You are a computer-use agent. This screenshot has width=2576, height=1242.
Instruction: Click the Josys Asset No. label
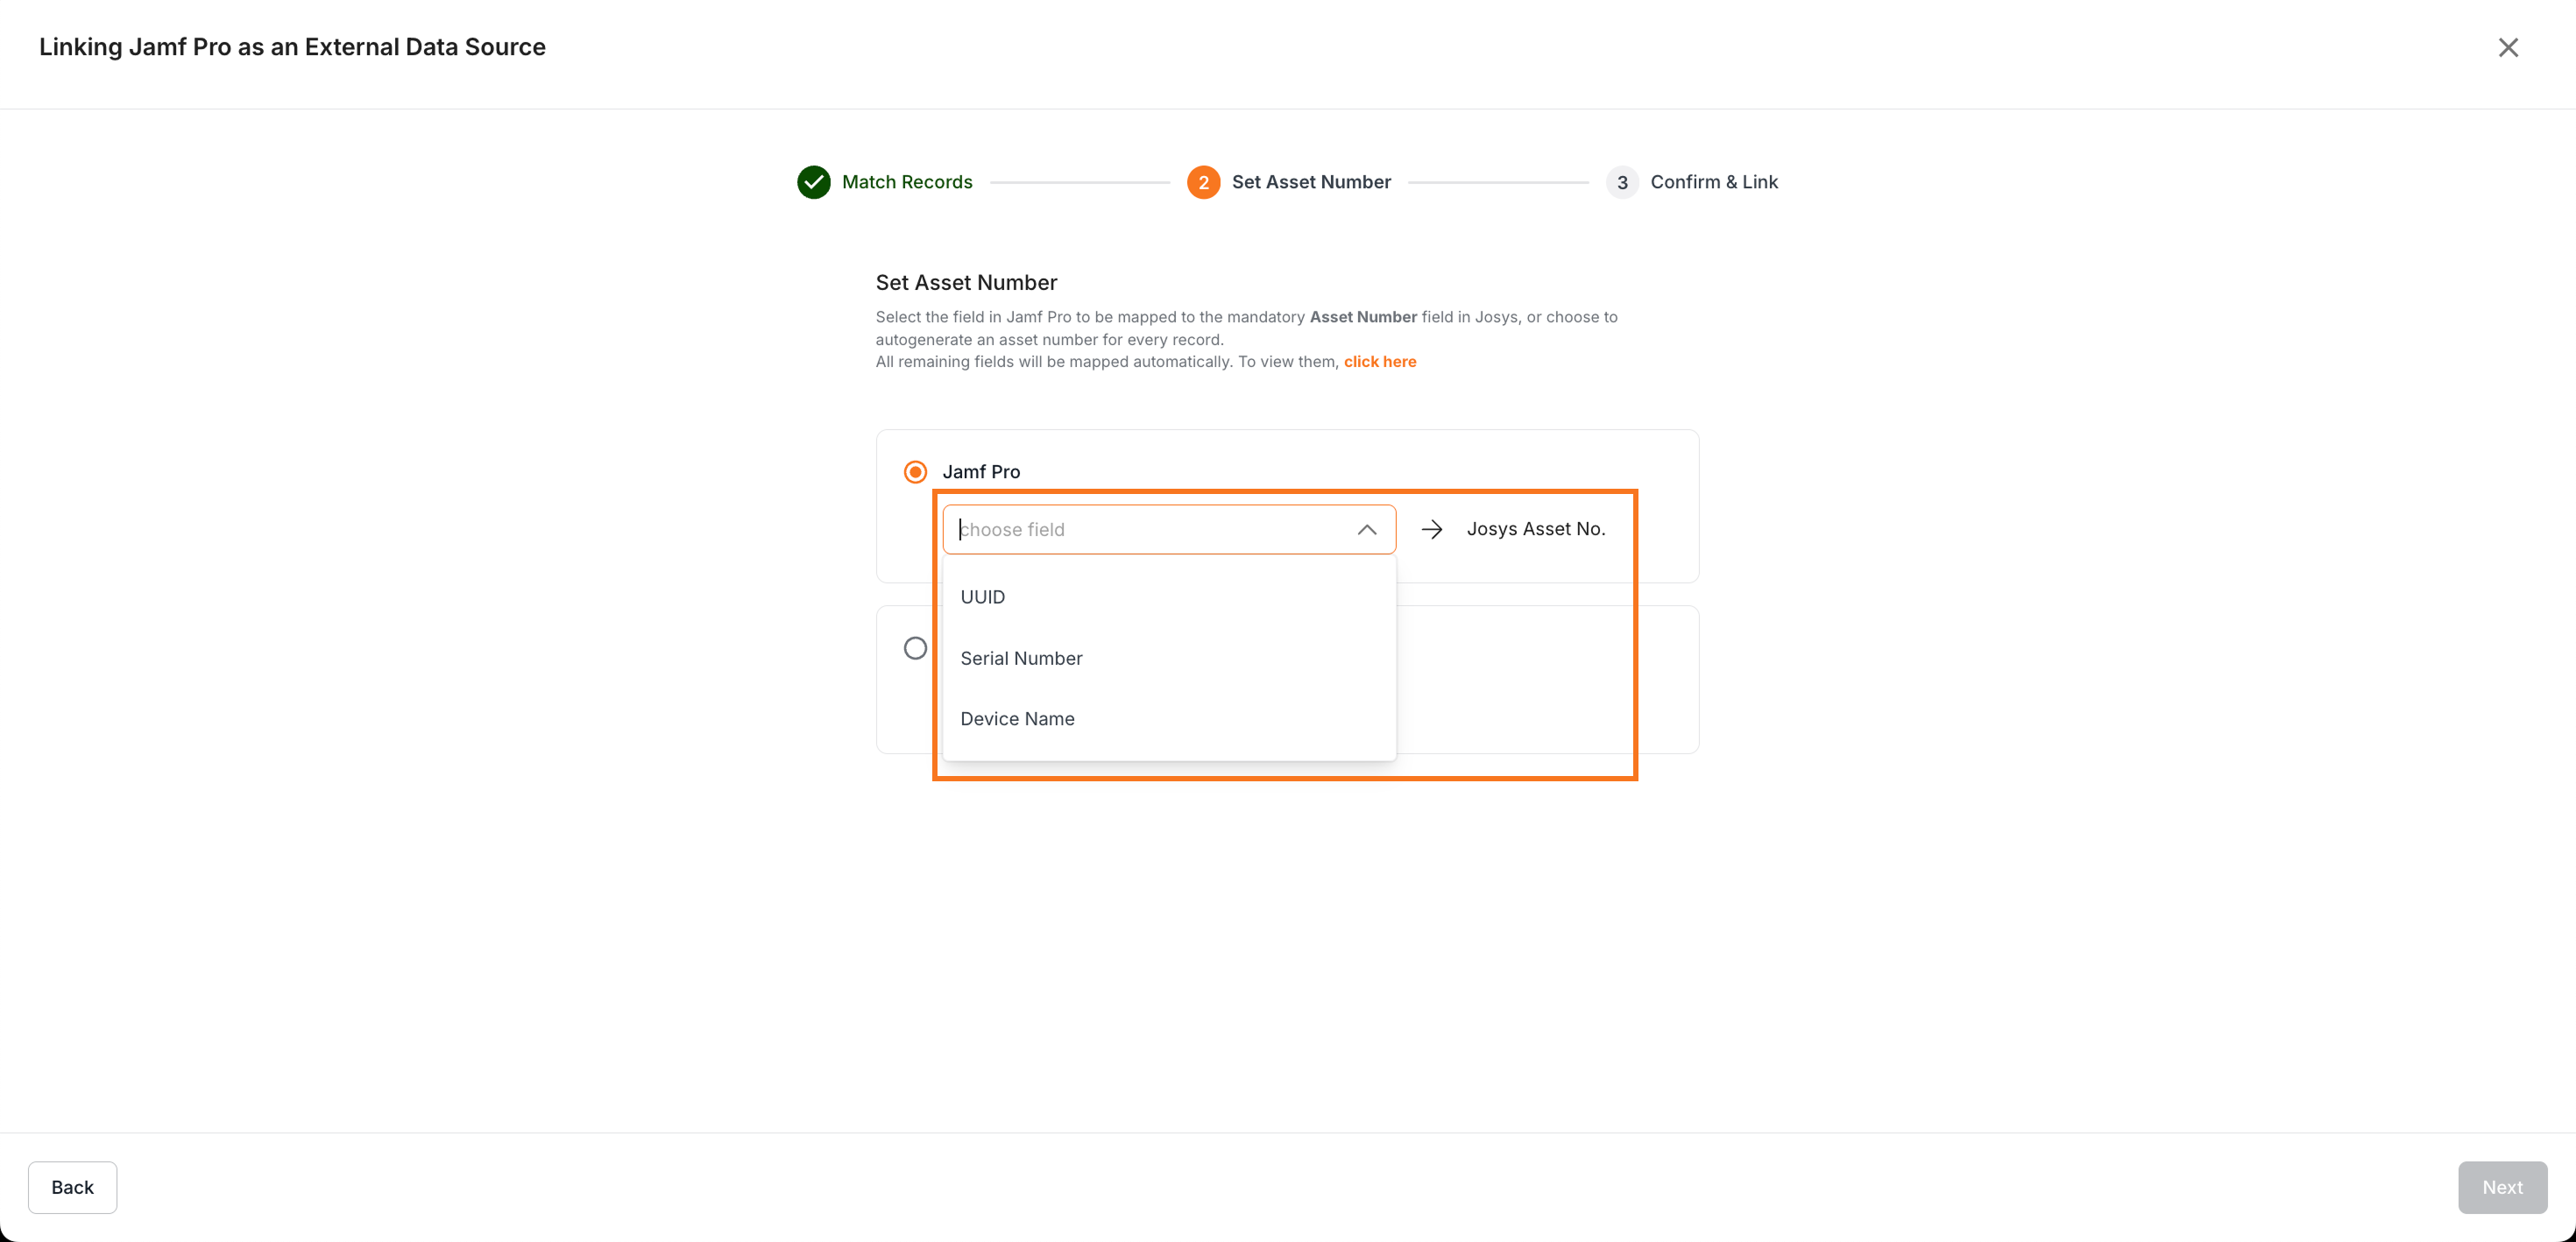tap(1535, 529)
